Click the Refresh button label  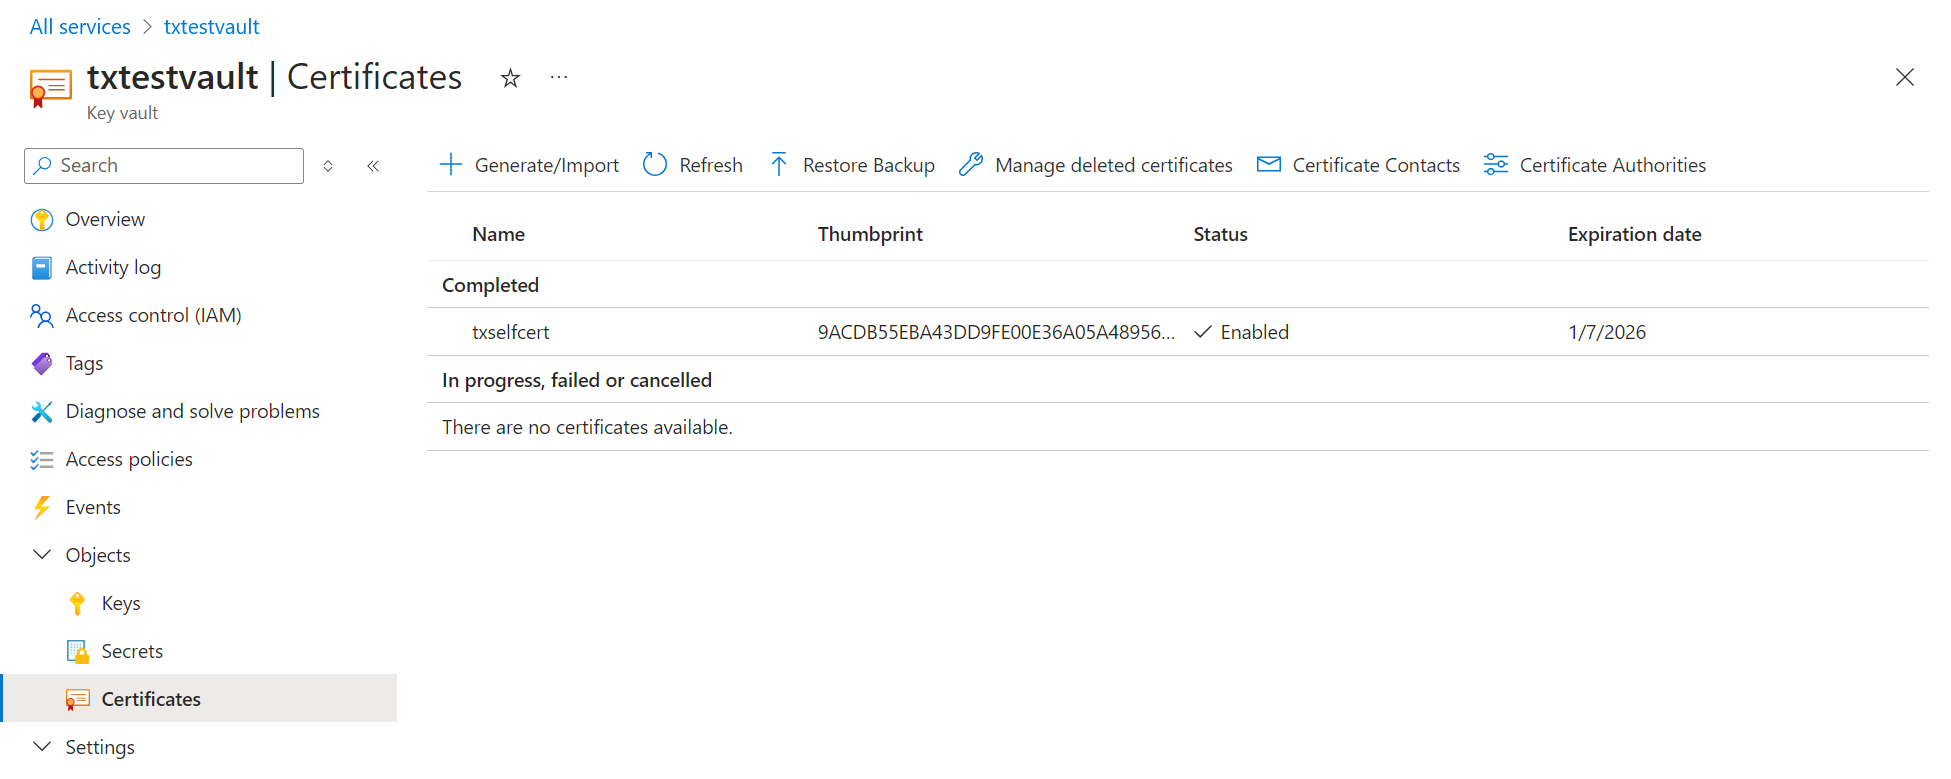(711, 165)
